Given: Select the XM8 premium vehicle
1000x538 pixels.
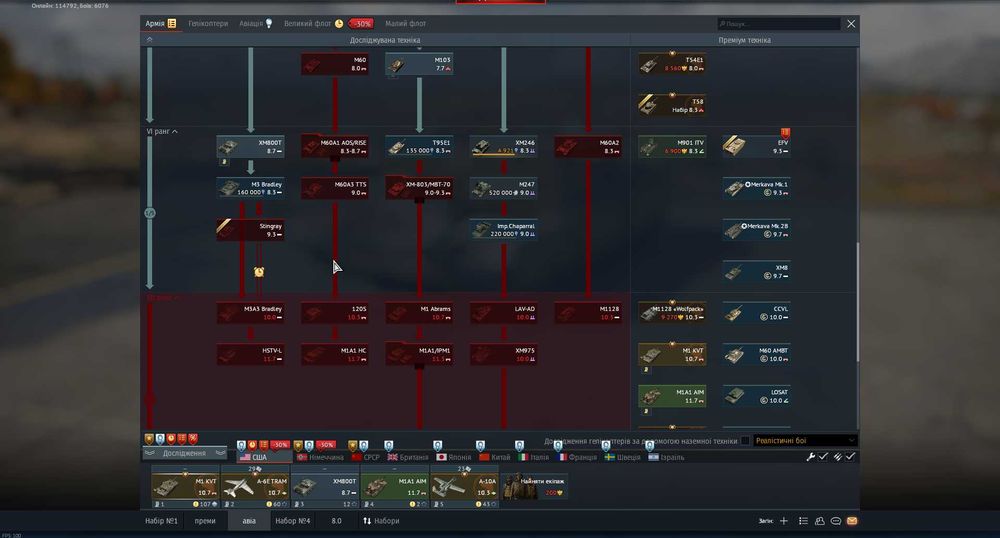Looking at the screenshot, I should [x=756, y=271].
